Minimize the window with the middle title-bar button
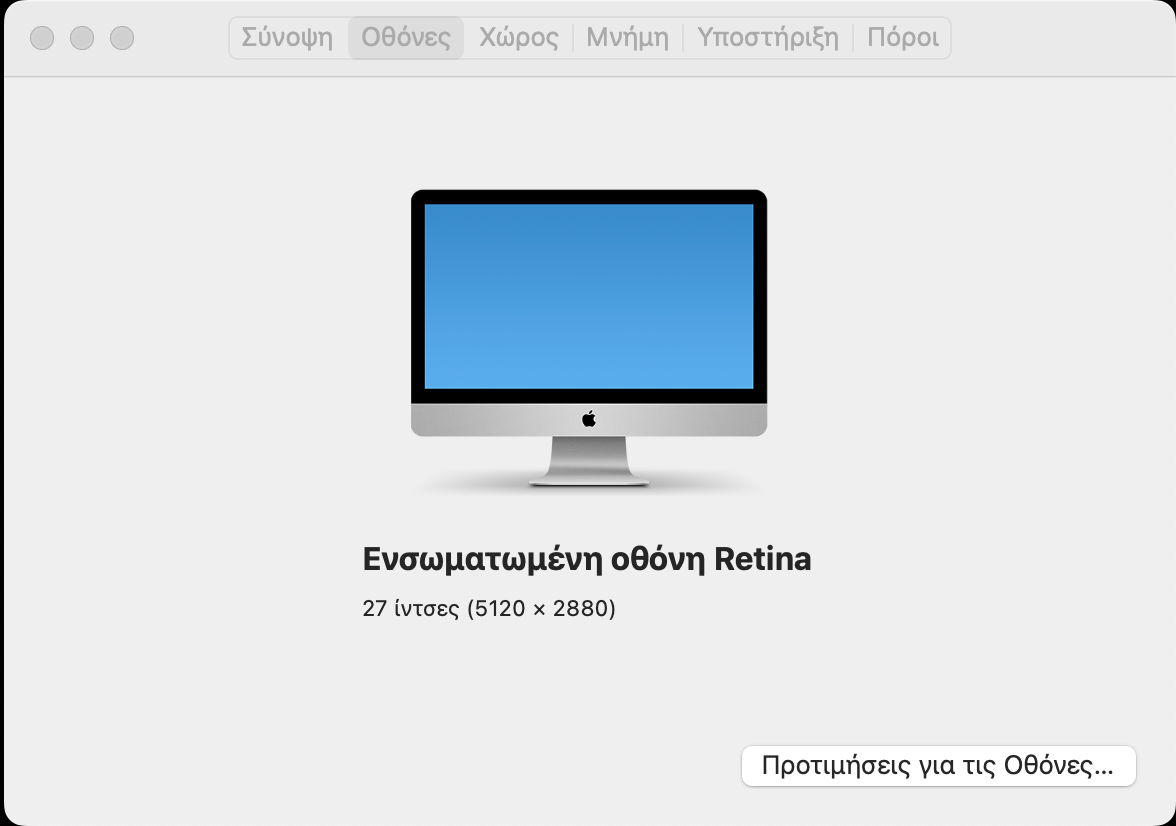1176x826 pixels. tap(82, 38)
